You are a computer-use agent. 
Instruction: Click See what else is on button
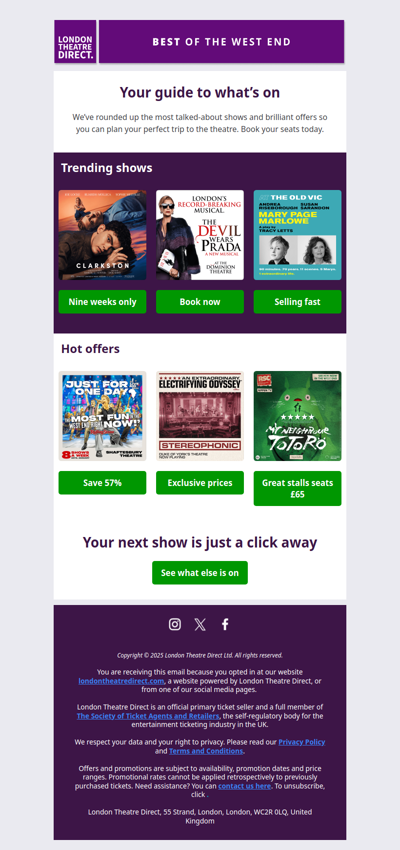pyautogui.click(x=200, y=572)
